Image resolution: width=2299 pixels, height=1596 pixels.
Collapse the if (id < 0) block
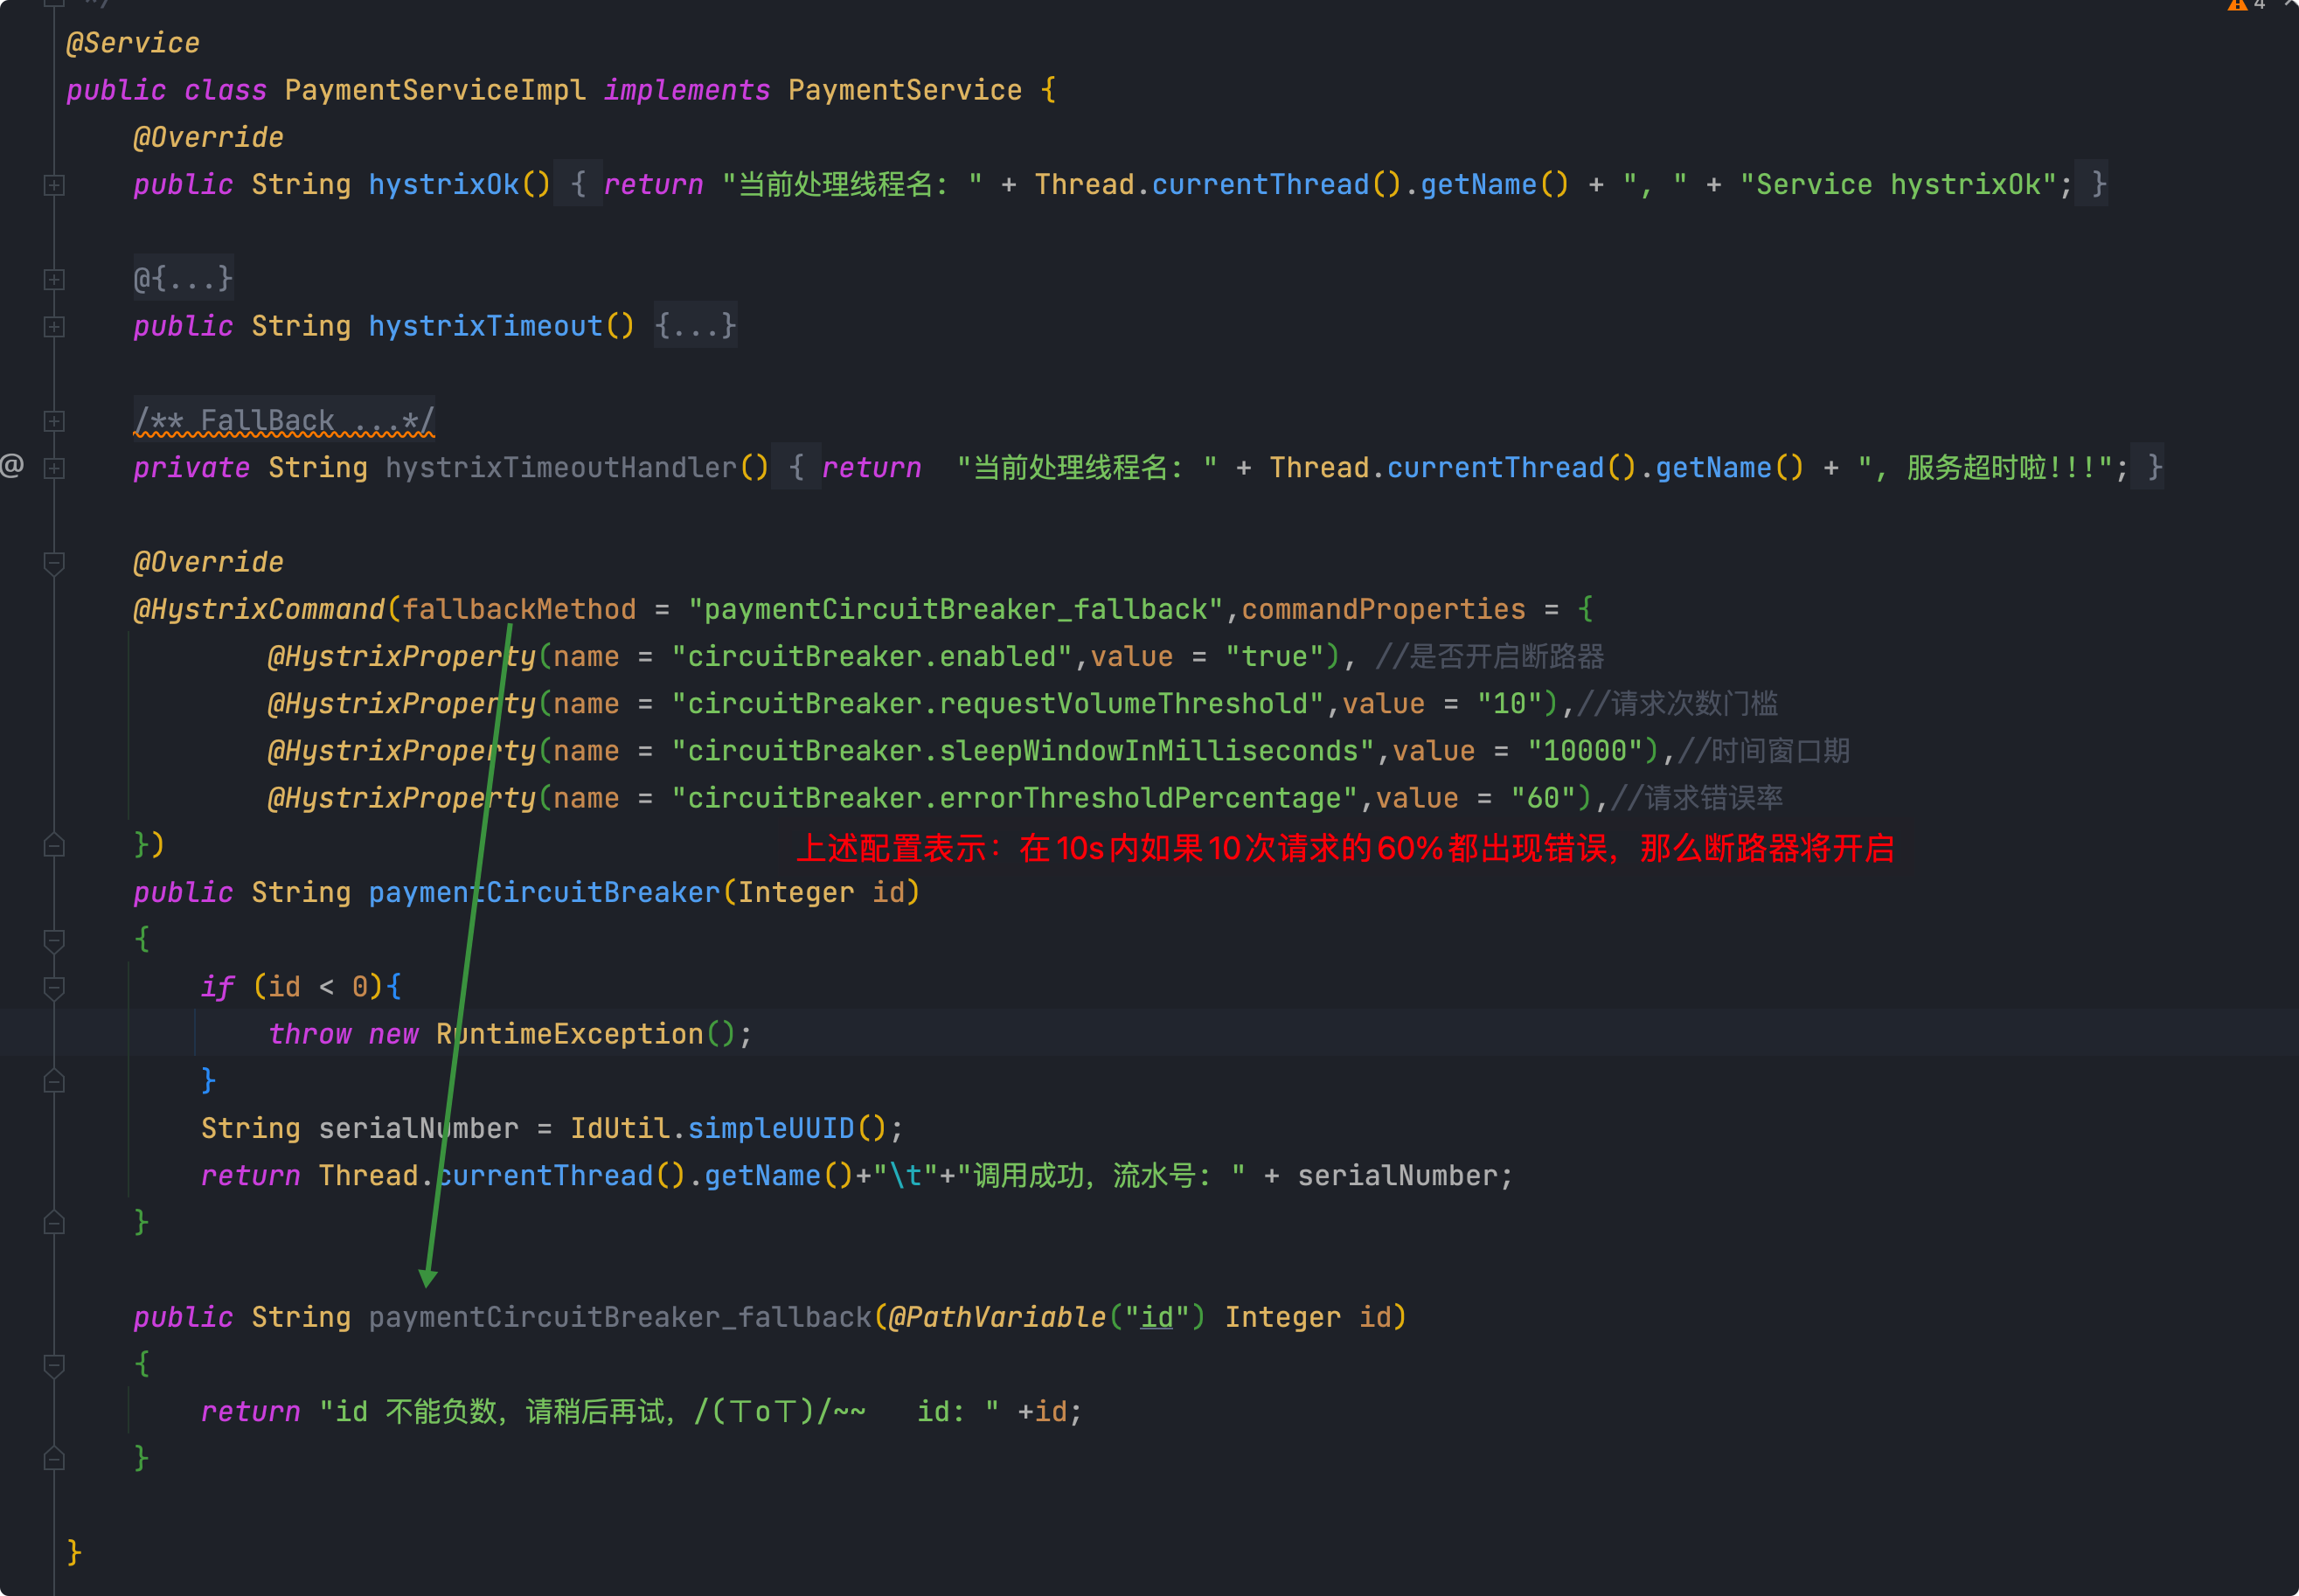tap(55, 987)
